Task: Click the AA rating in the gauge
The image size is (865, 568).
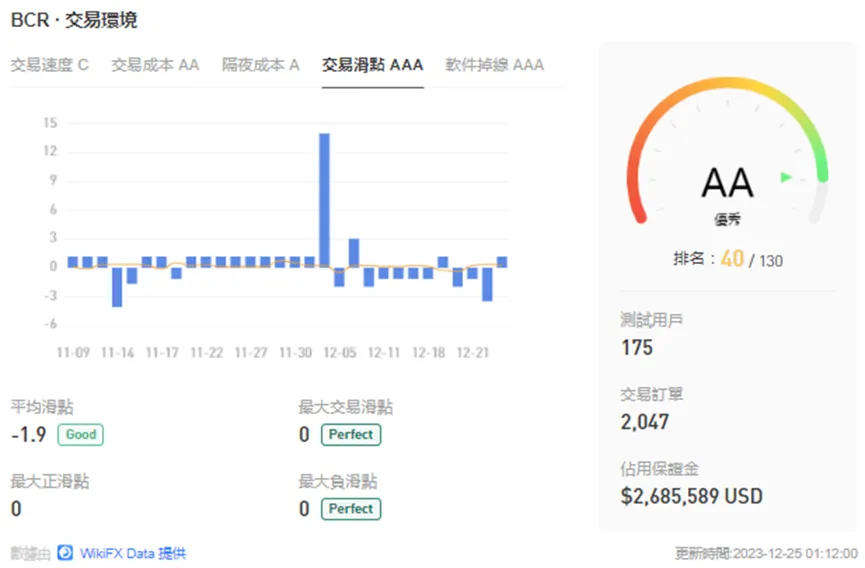Action: coord(727,183)
